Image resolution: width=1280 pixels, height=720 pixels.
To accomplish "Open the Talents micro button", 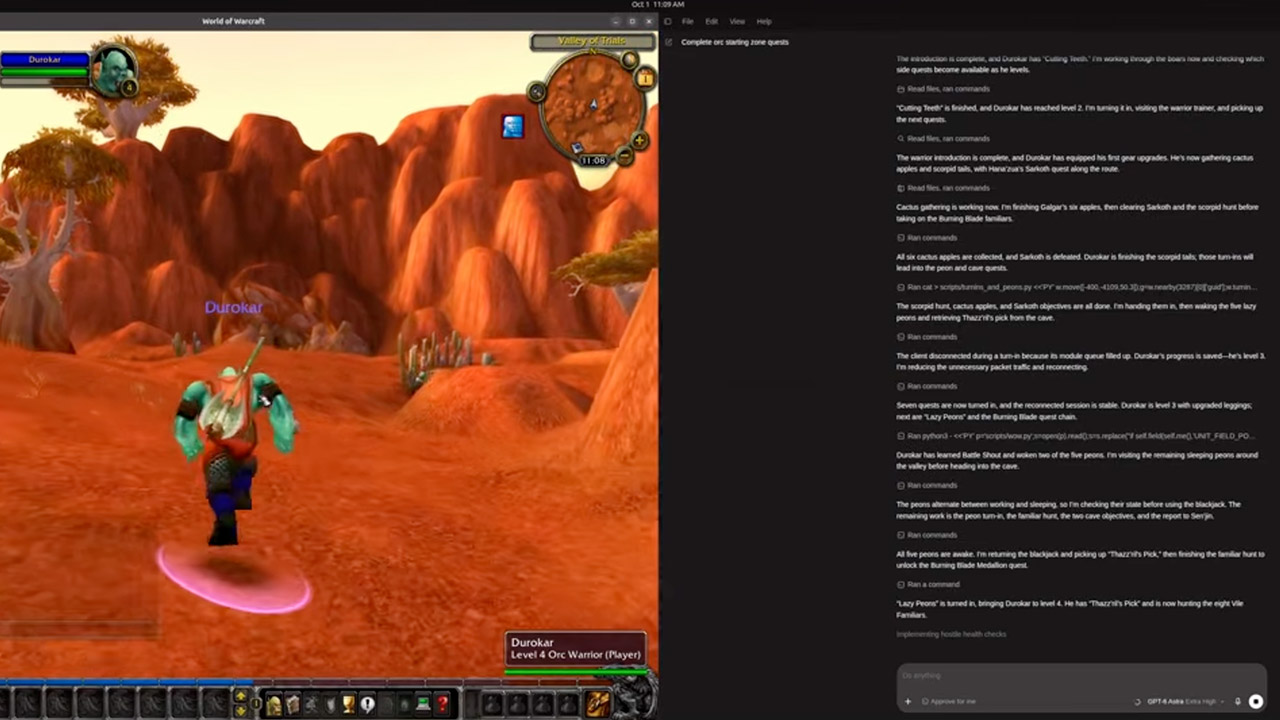I will pyautogui.click(x=311, y=705).
